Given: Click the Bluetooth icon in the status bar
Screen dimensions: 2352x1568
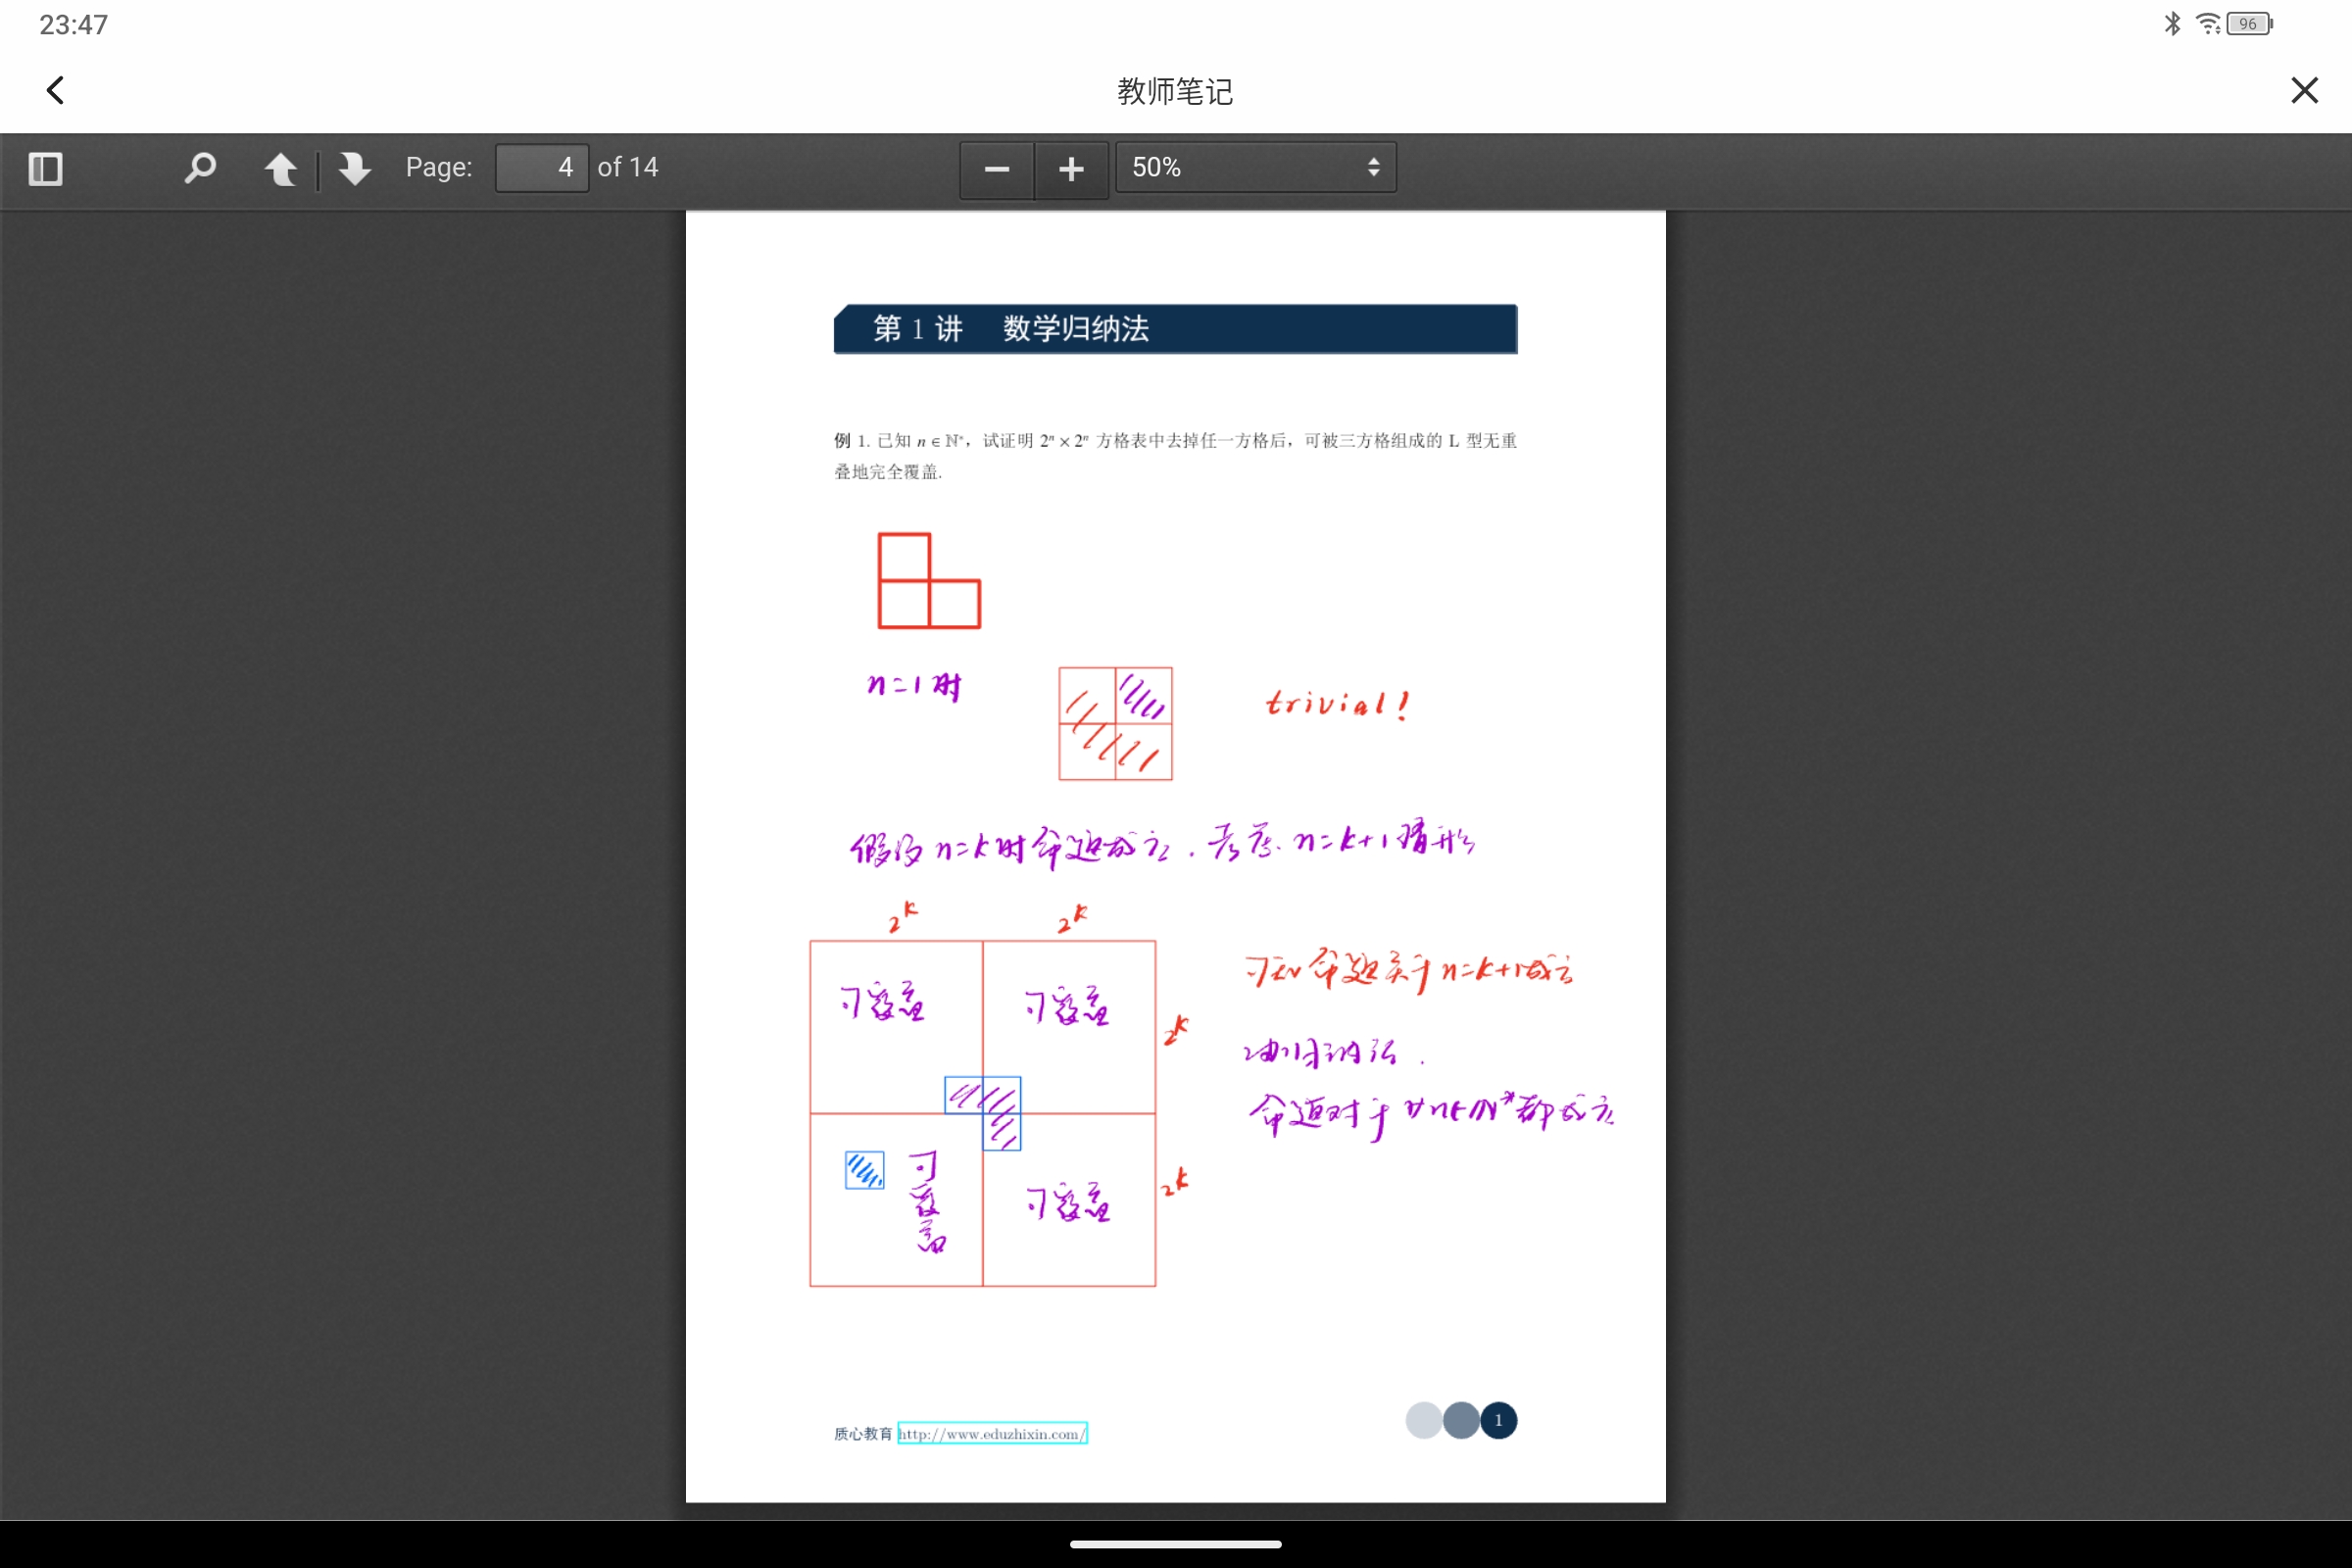Looking at the screenshot, I should point(2172,24).
